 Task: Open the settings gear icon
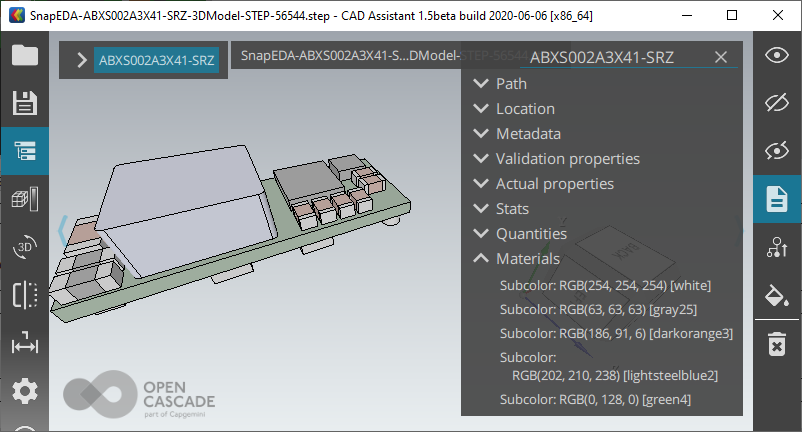point(24,391)
